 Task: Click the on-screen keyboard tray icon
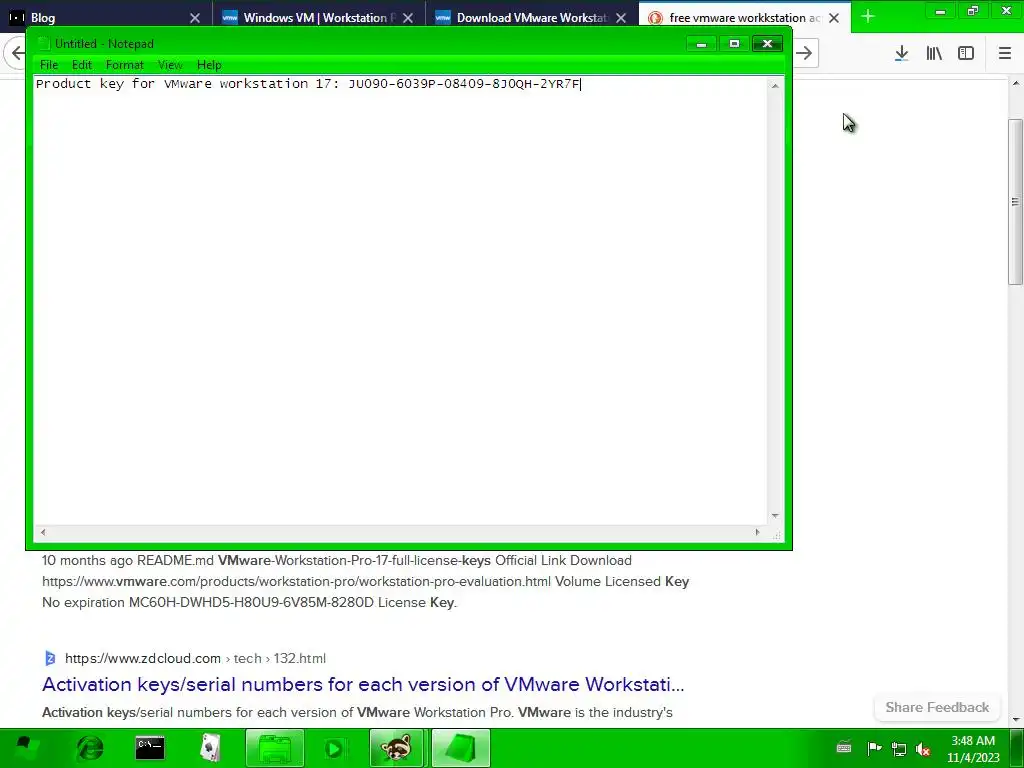click(x=844, y=748)
